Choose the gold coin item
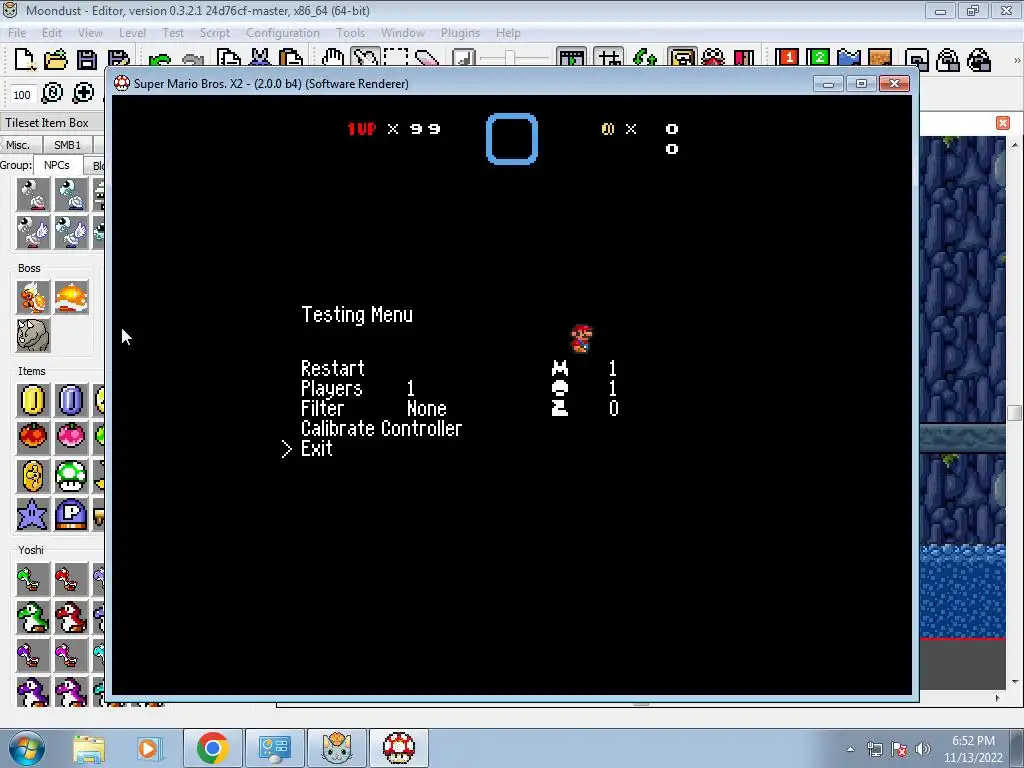Image resolution: width=1024 pixels, height=768 pixels. [33, 400]
